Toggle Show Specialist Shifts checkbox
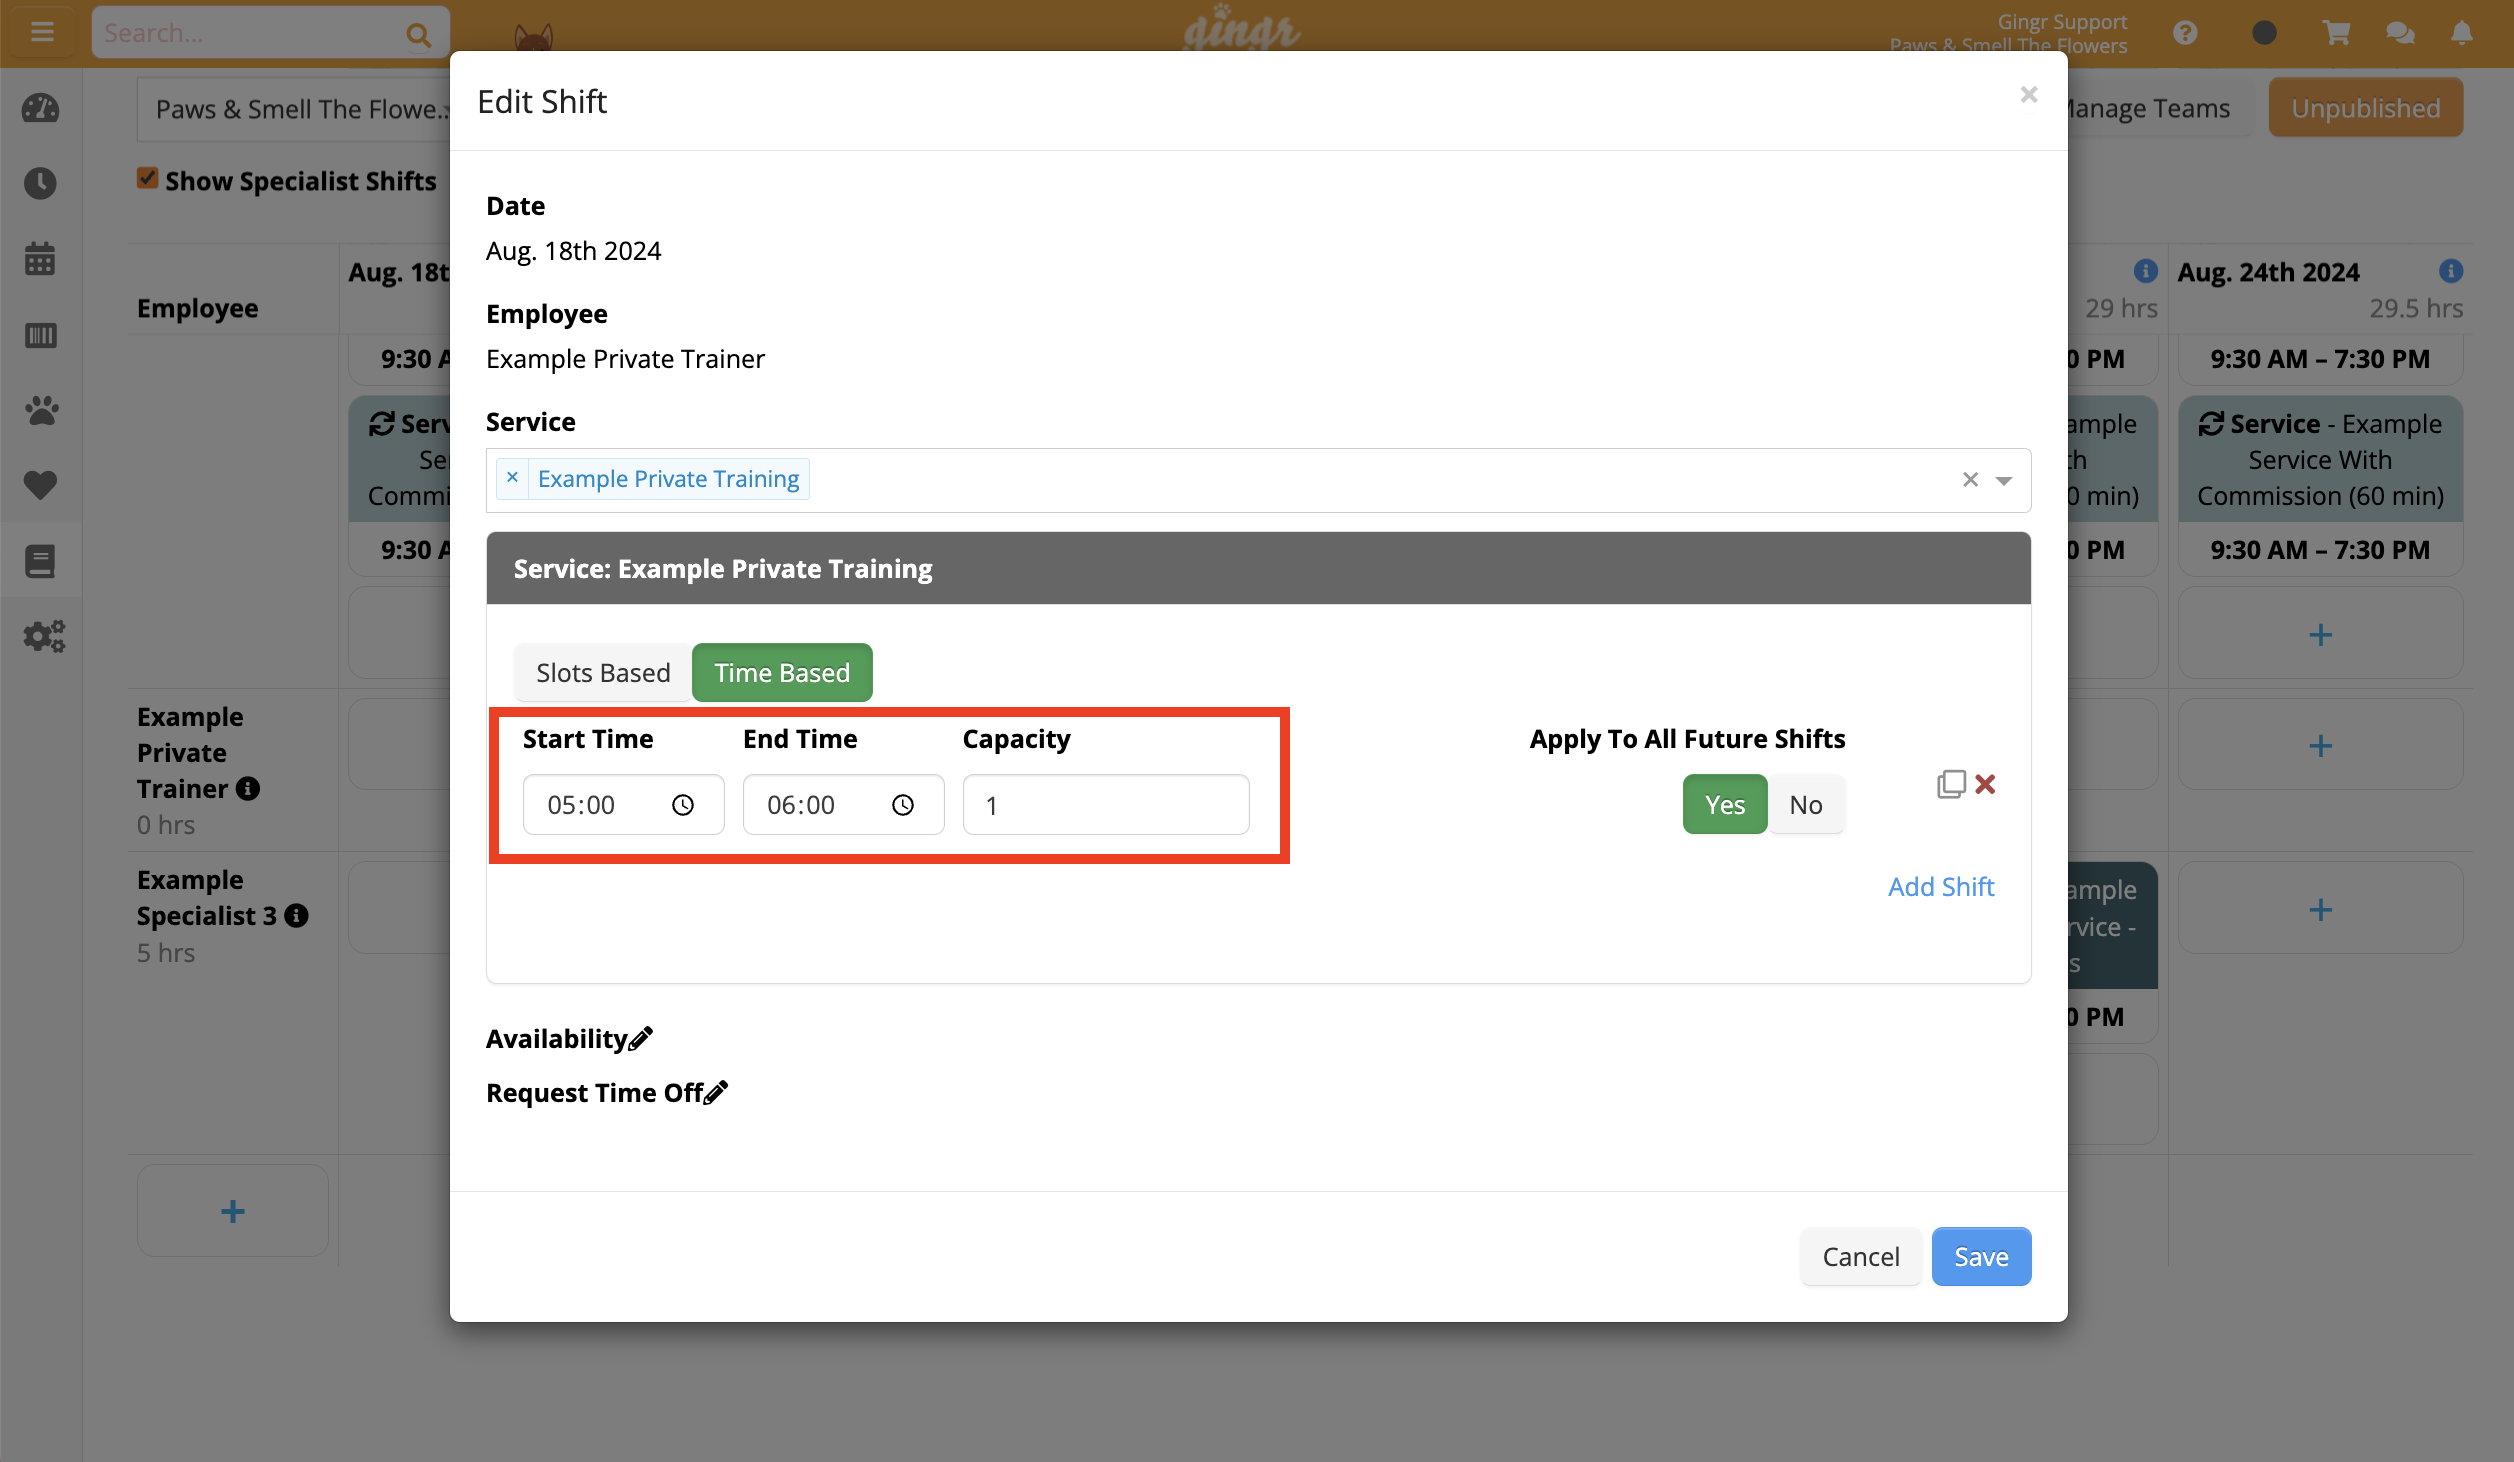The width and height of the screenshot is (2514, 1462). tap(148, 178)
